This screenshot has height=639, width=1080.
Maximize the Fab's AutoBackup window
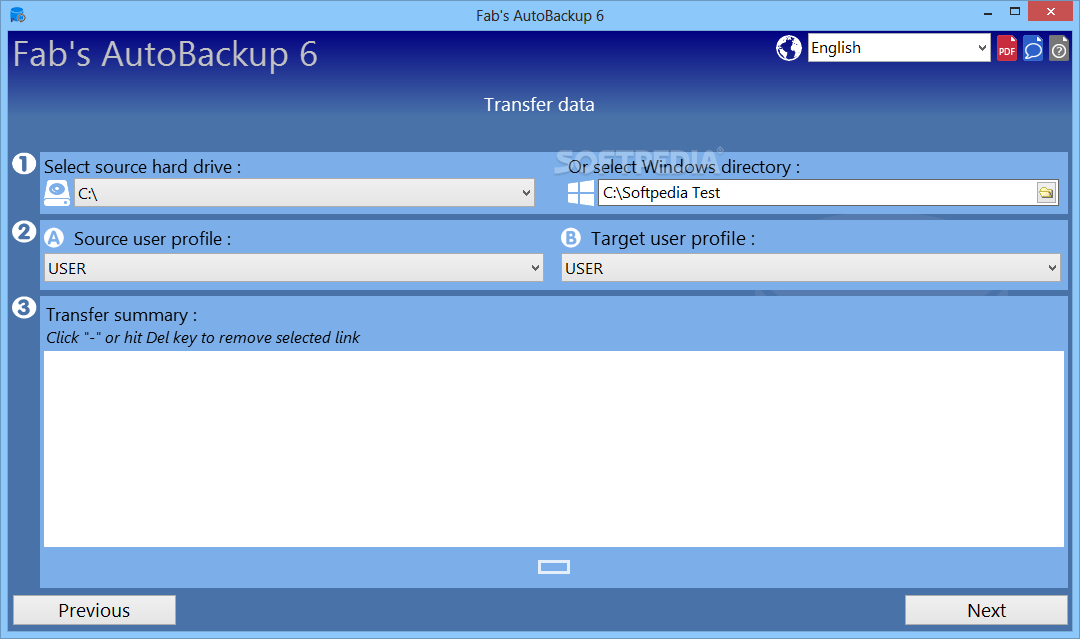point(1015,12)
